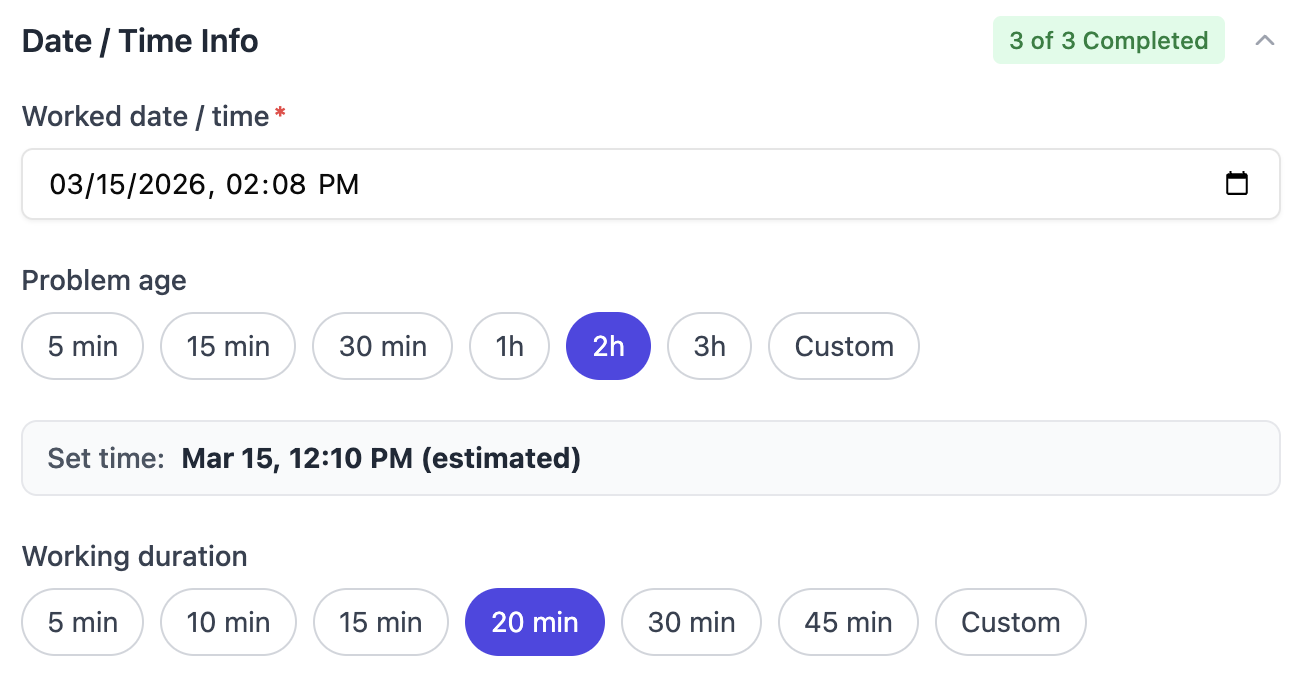The width and height of the screenshot is (1308, 676).
Task: Set problem age to 1h
Action: (x=510, y=347)
